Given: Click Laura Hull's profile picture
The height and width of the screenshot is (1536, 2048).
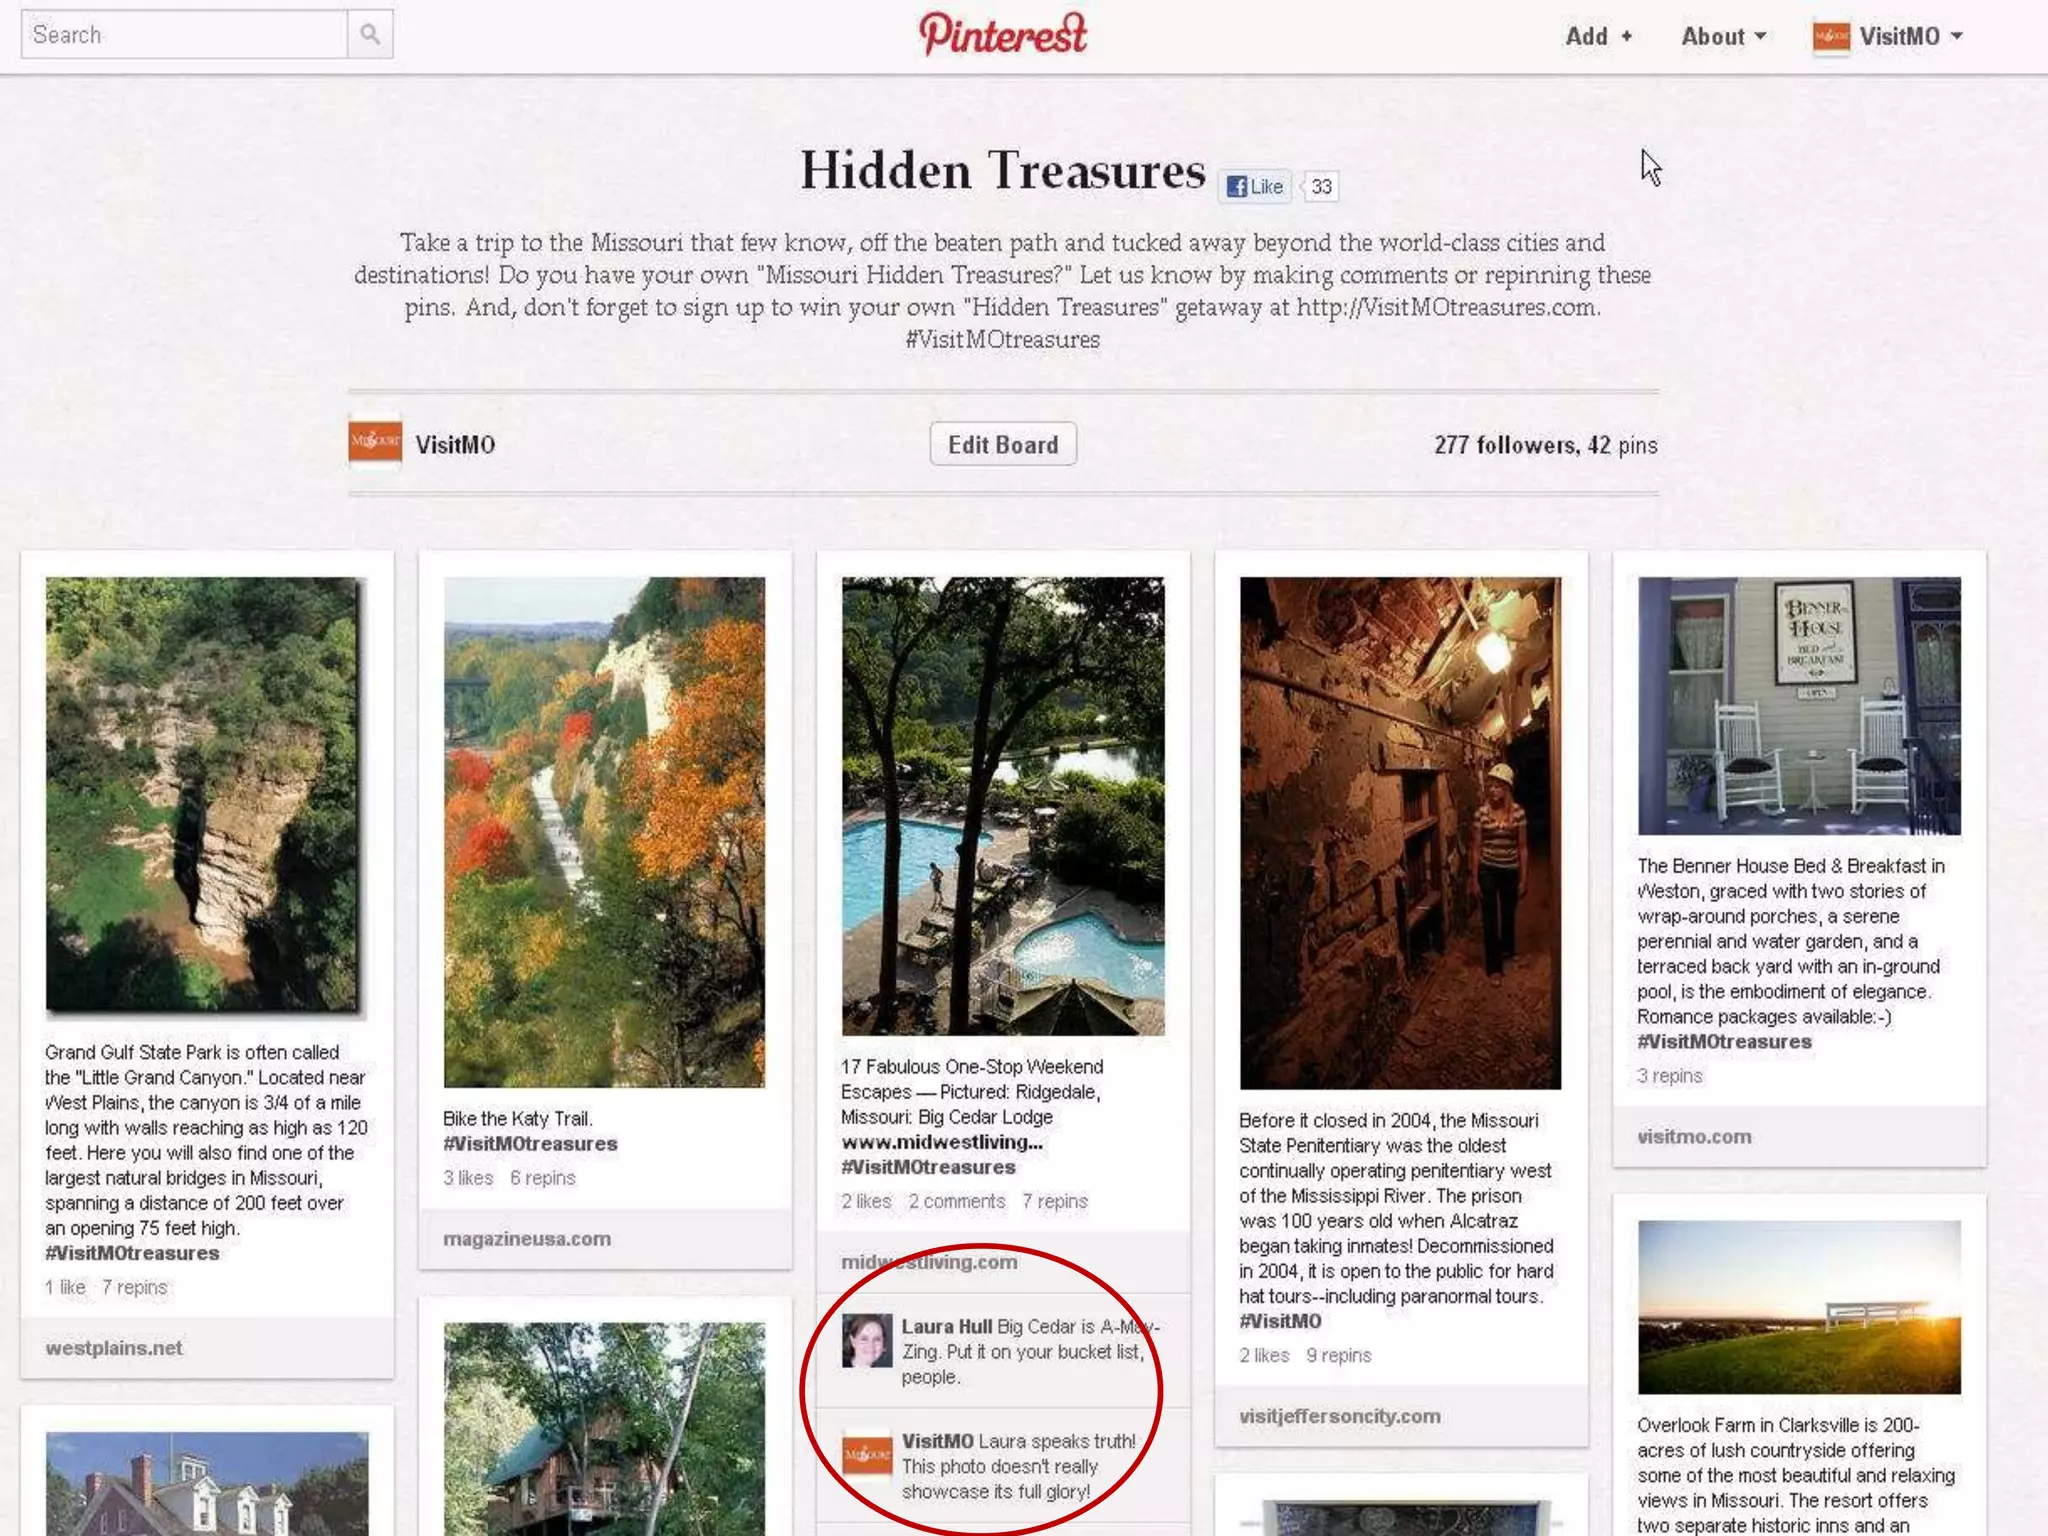Looking at the screenshot, I should tap(867, 1341).
